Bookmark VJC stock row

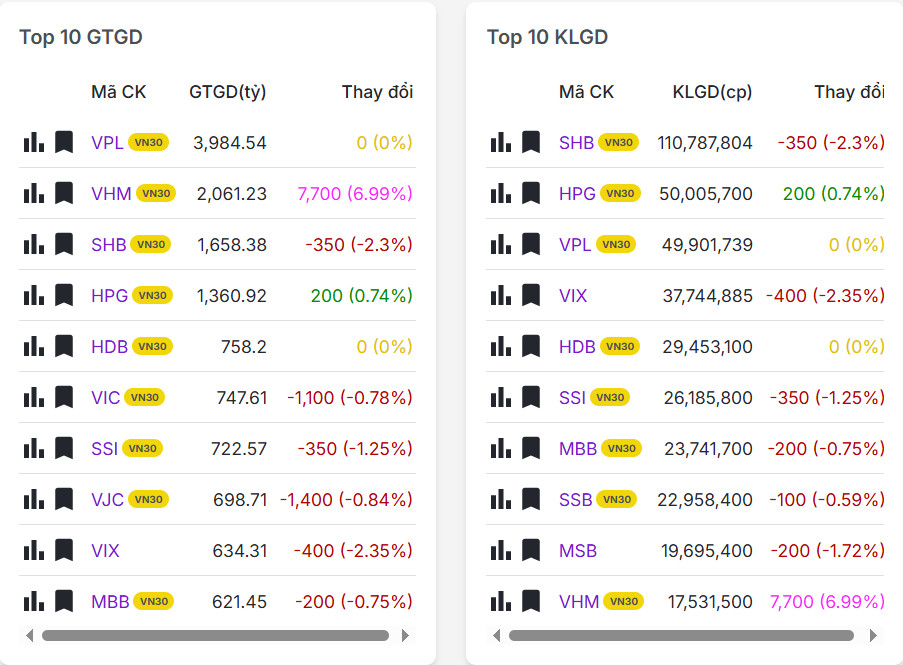click(x=64, y=499)
